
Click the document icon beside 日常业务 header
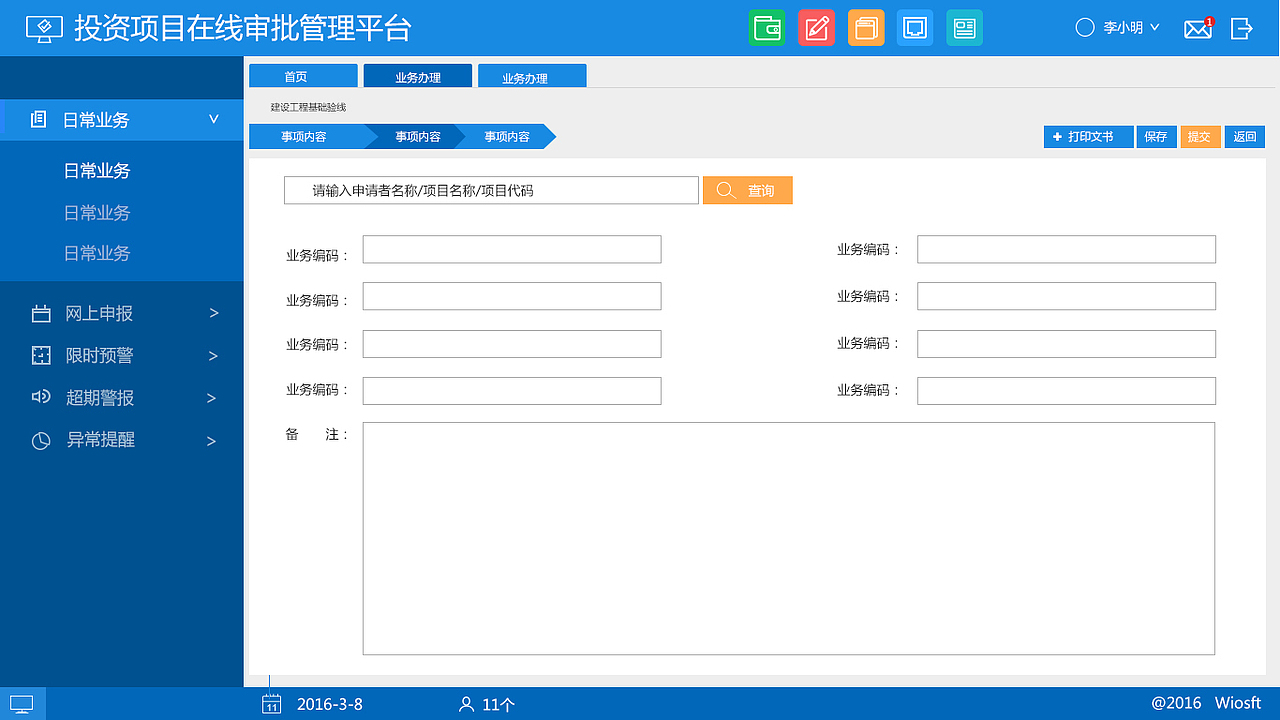(38, 120)
